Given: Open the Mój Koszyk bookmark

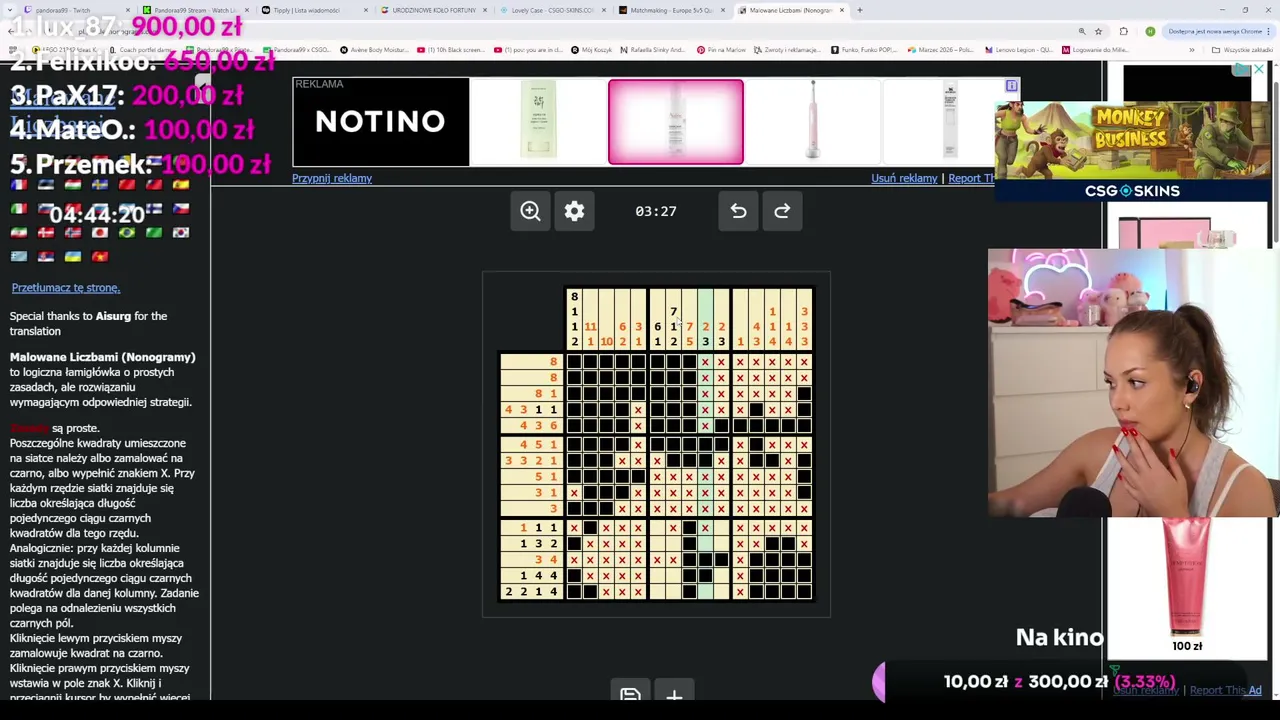Looking at the screenshot, I should [x=593, y=50].
